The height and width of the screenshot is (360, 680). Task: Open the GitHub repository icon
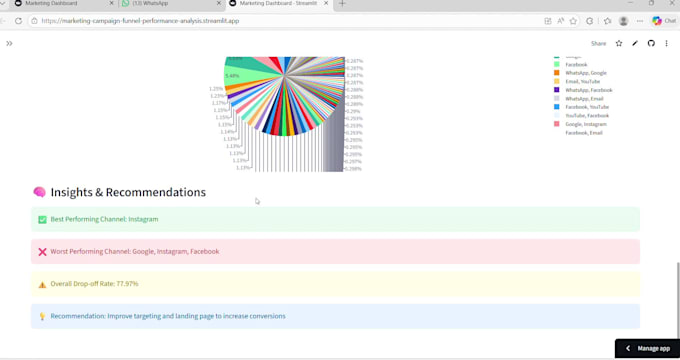tap(651, 43)
